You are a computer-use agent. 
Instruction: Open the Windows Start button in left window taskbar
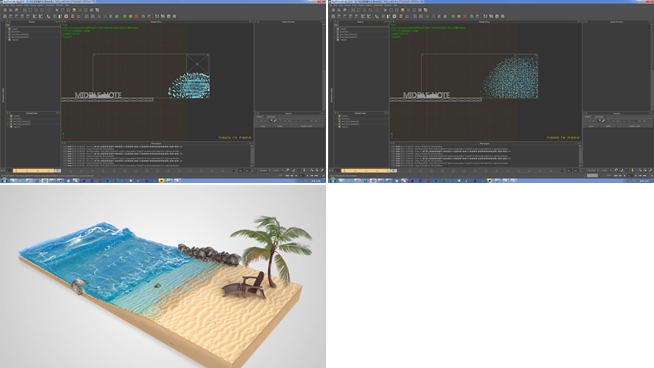(x=4, y=181)
